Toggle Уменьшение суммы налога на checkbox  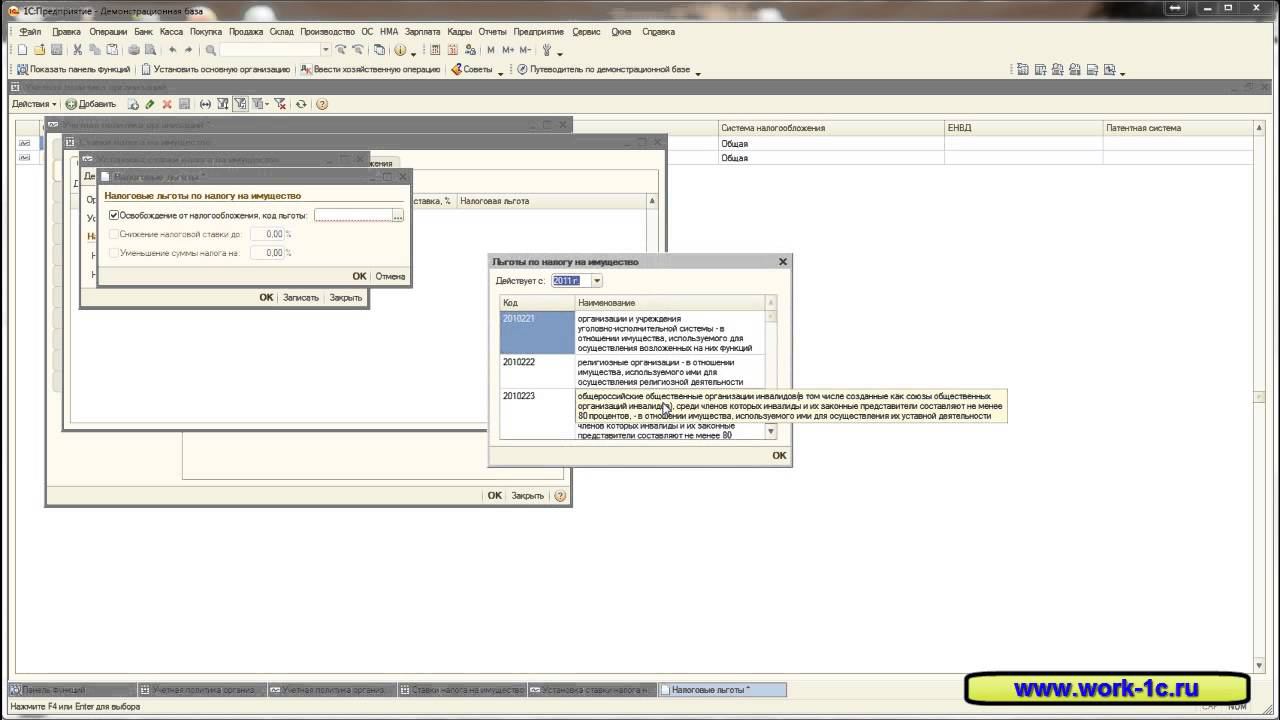coord(114,253)
